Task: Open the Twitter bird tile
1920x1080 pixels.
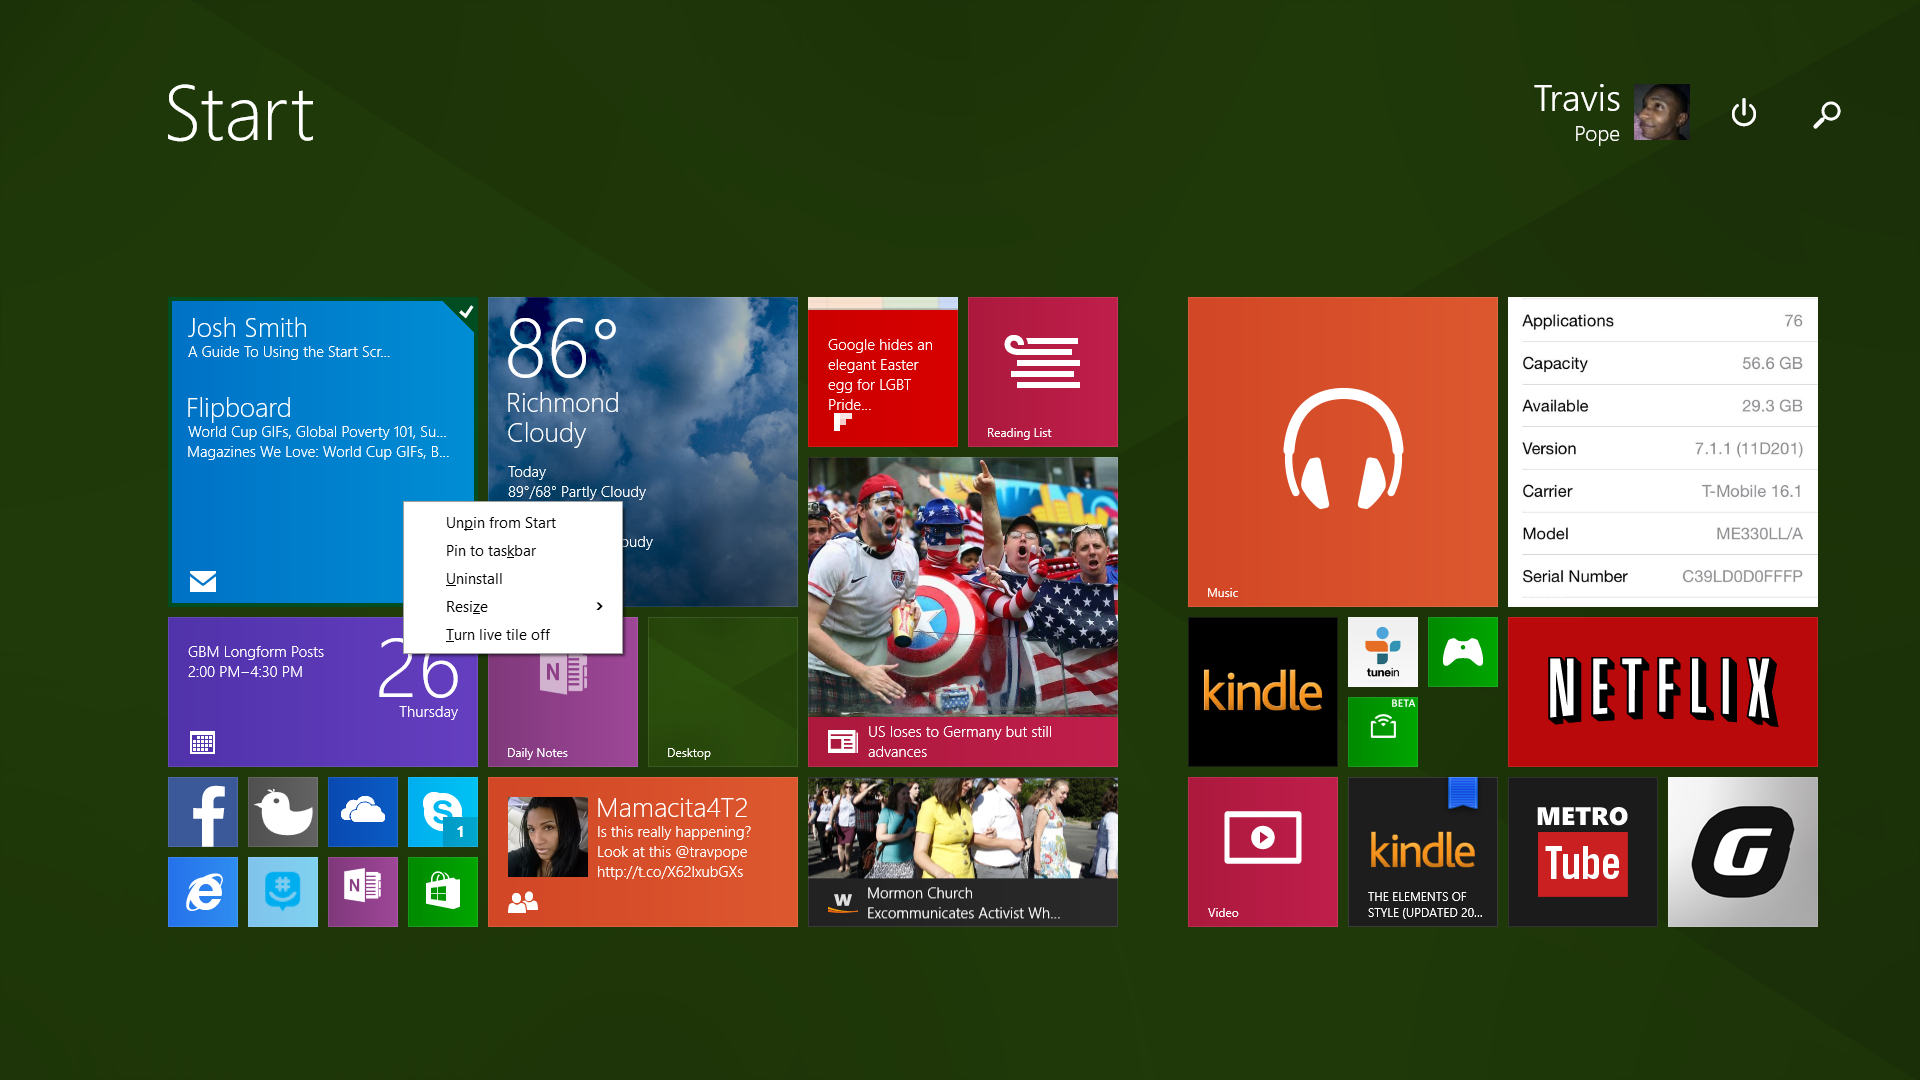Action: [283, 812]
